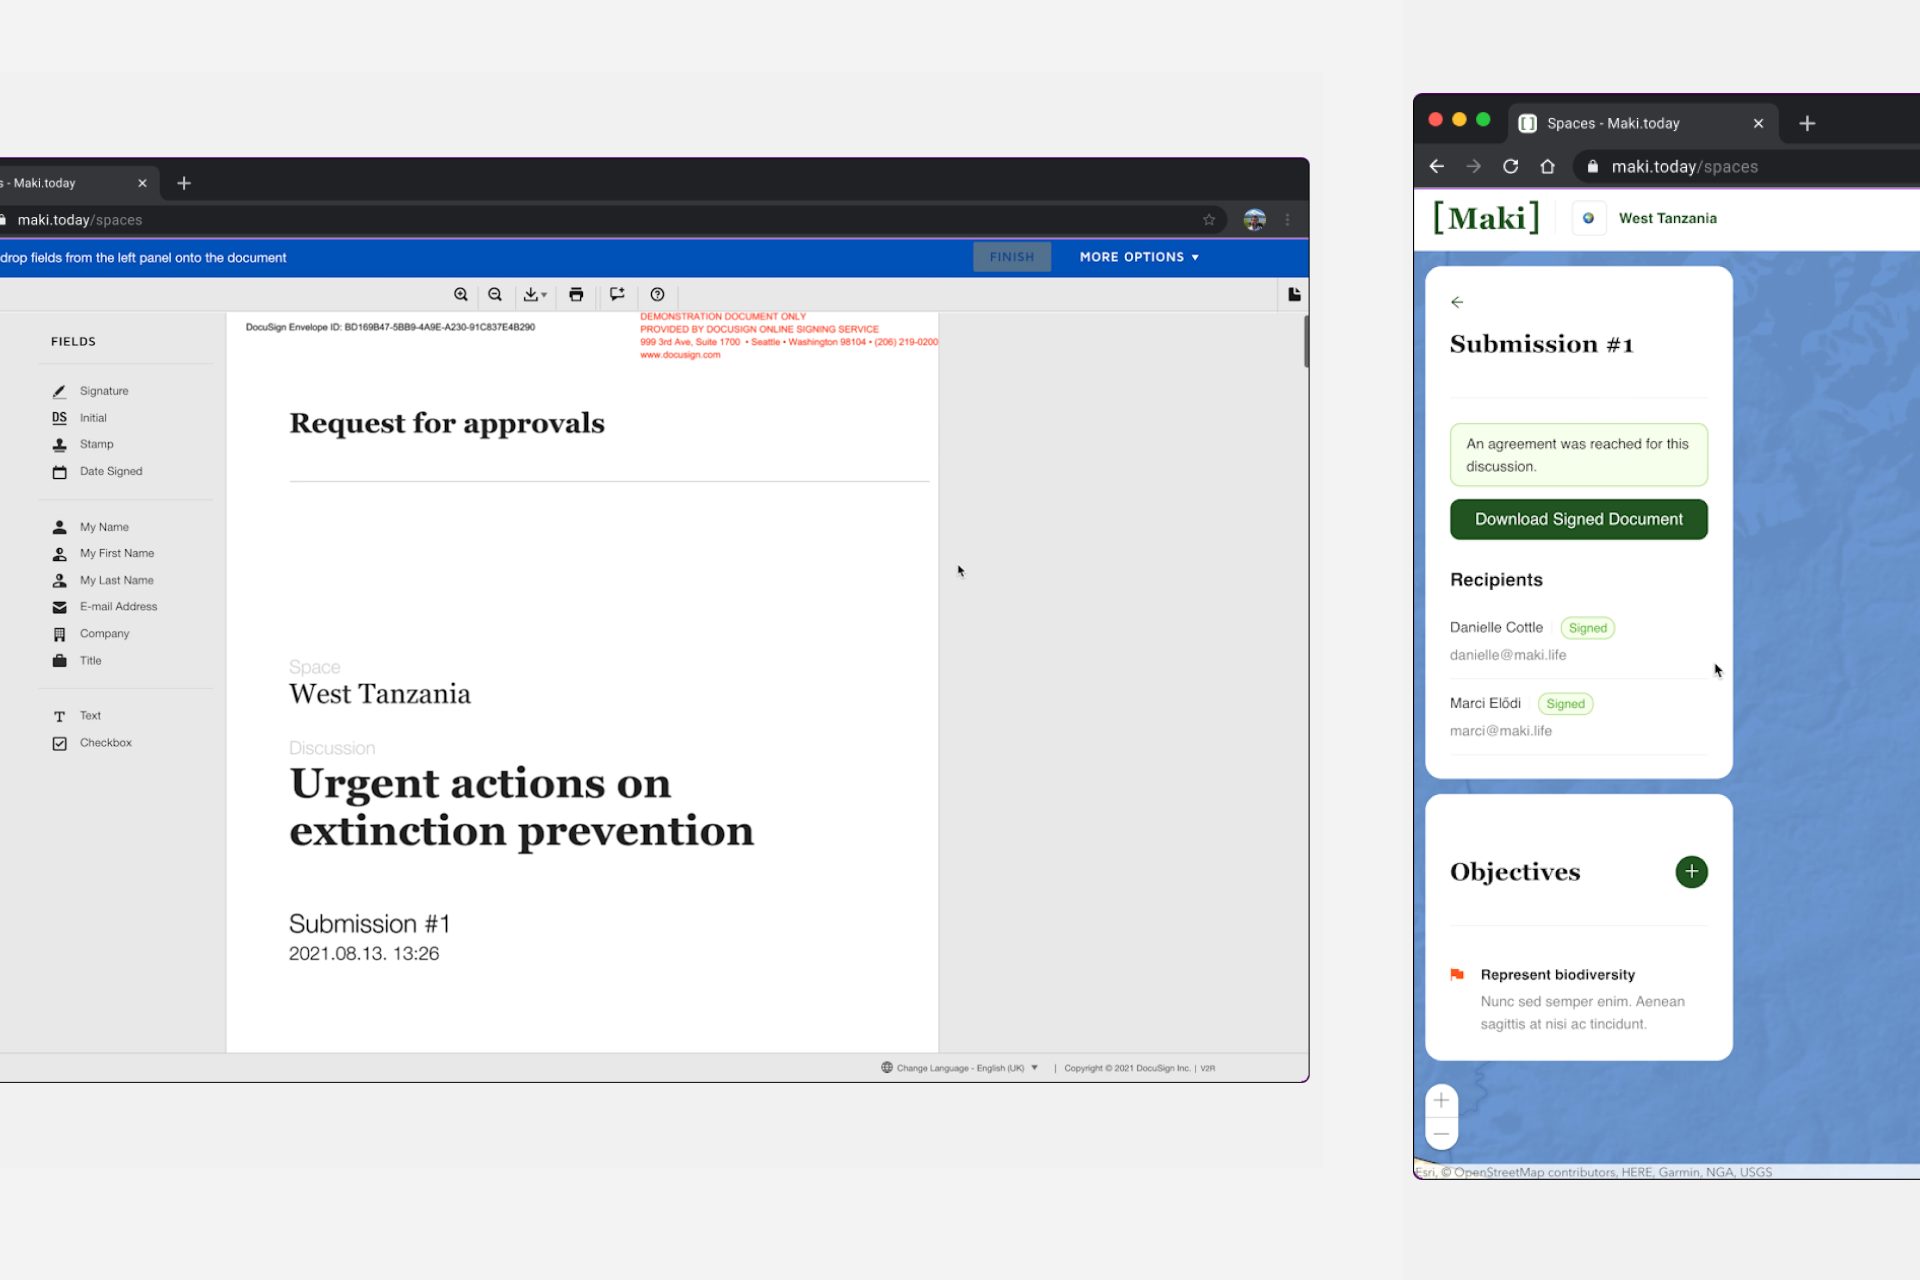Click Download Signed Document button

[1578, 519]
